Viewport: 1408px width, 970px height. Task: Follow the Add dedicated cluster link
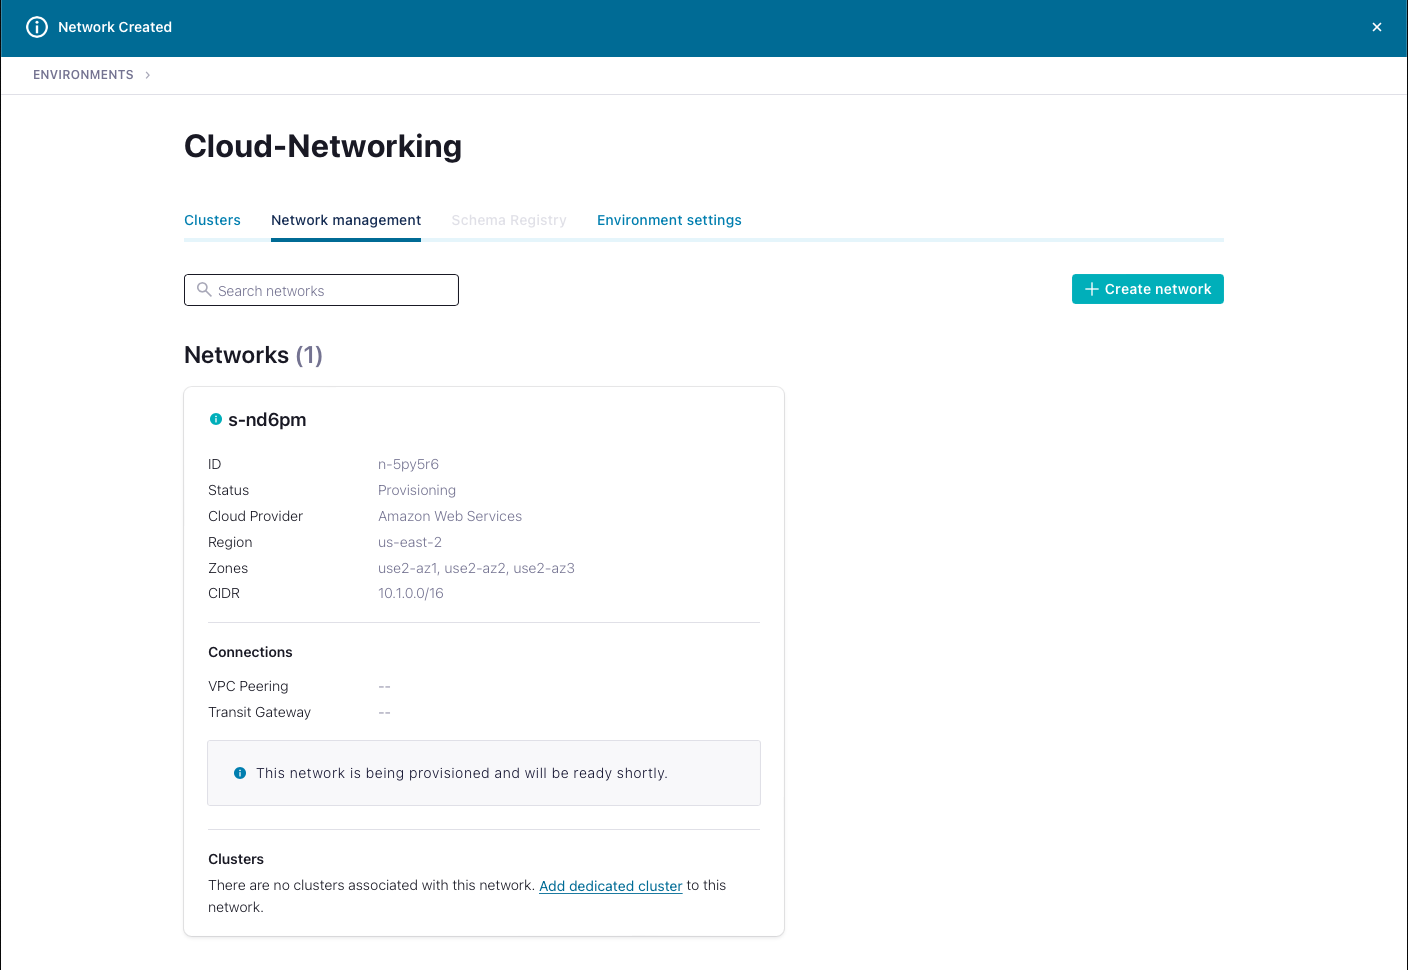point(611,886)
